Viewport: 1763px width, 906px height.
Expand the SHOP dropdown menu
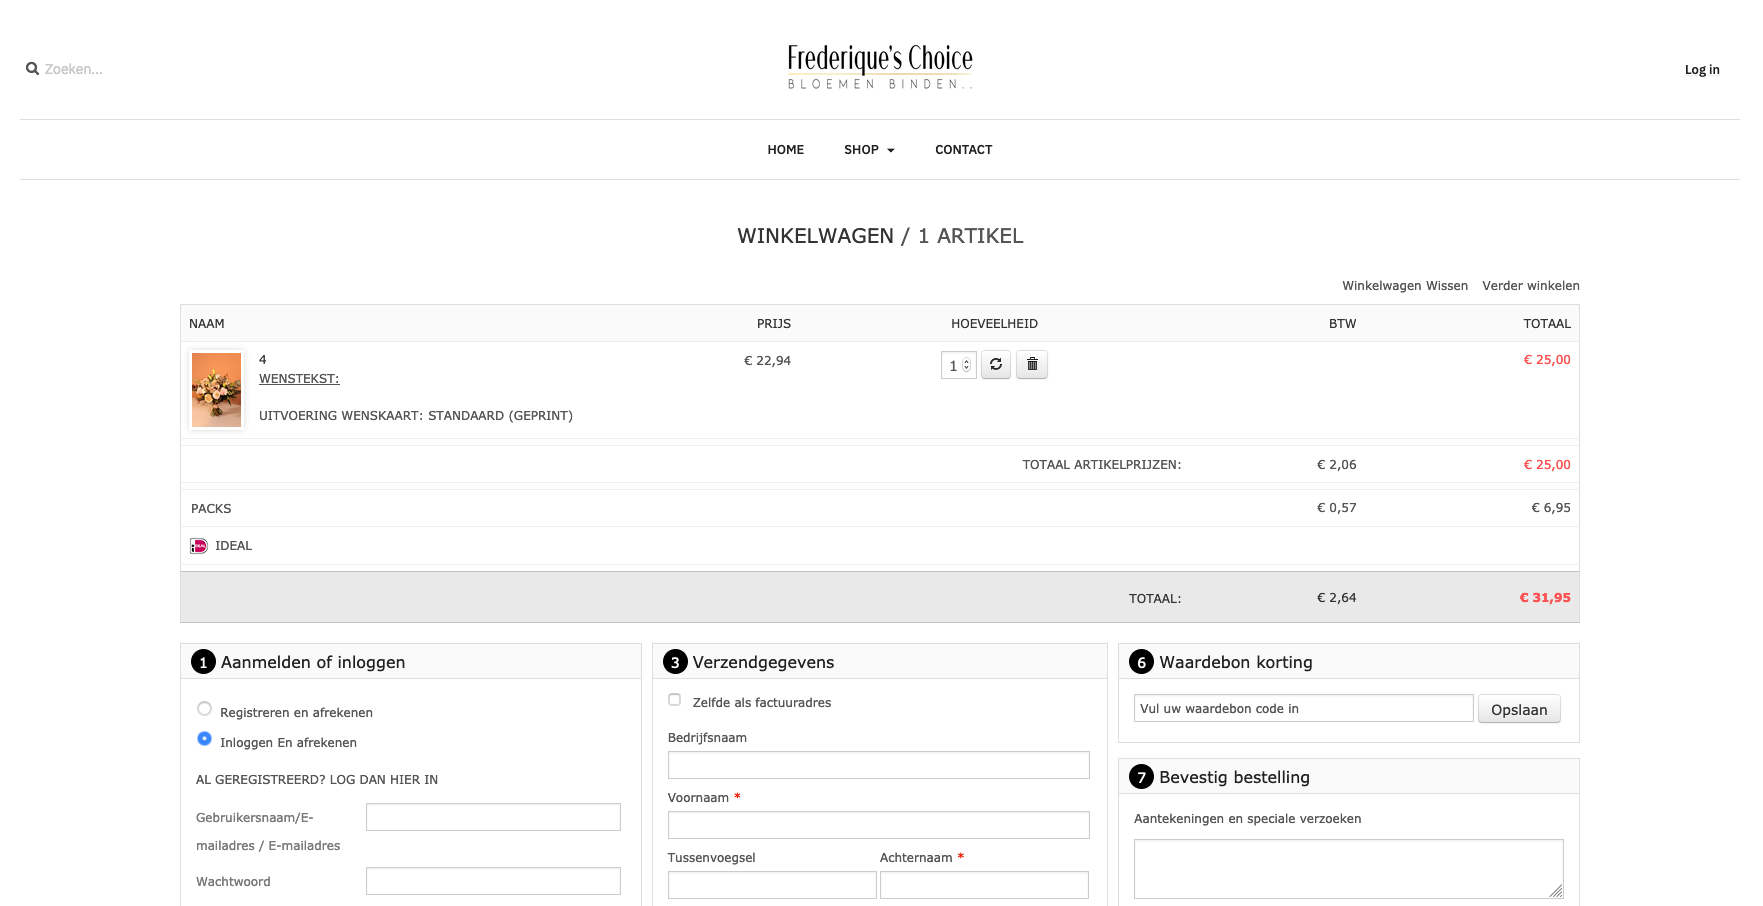pyautogui.click(x=868, y=150)
